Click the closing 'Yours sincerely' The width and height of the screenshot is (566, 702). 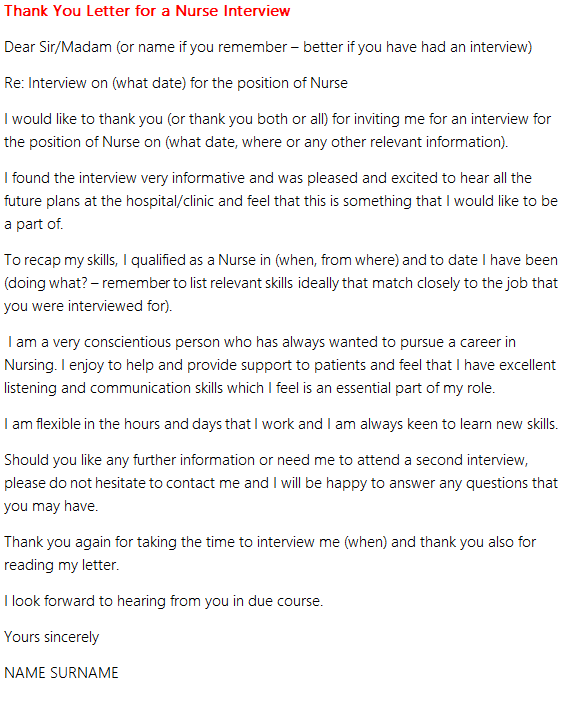point(51,637)
